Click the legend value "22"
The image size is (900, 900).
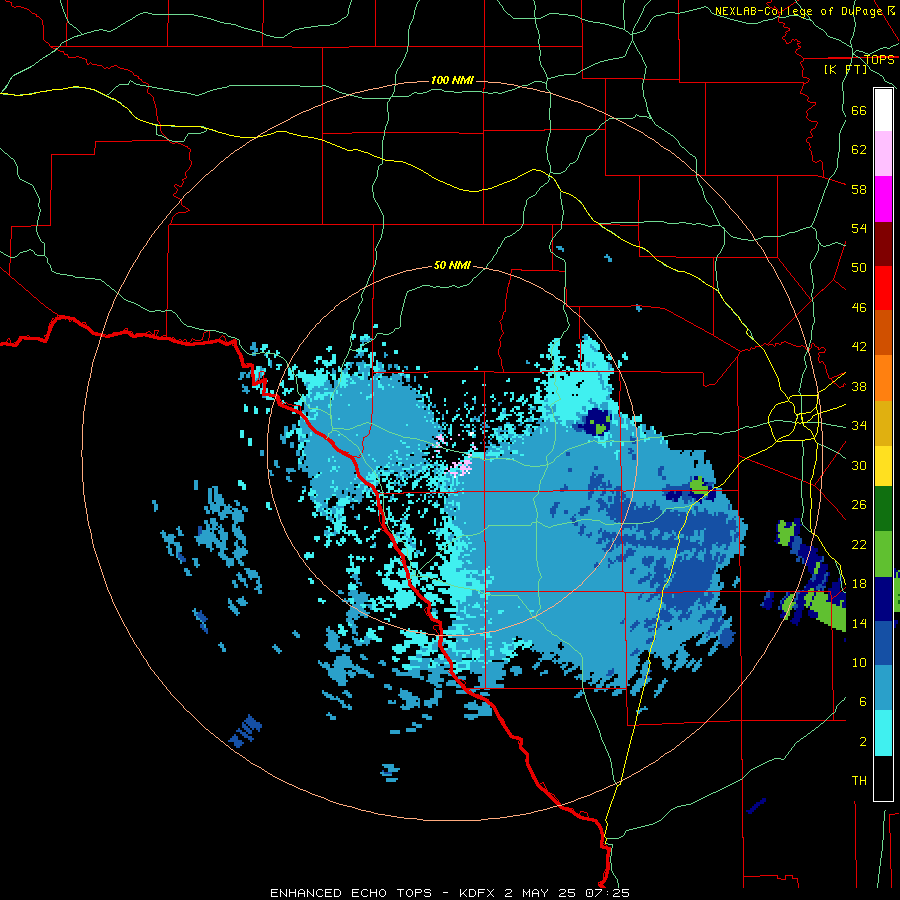(859, 544)
